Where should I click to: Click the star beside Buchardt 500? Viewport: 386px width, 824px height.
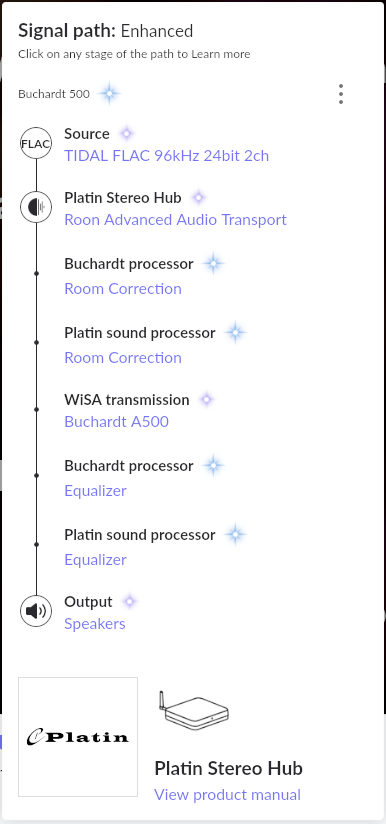tap(109, 94)
